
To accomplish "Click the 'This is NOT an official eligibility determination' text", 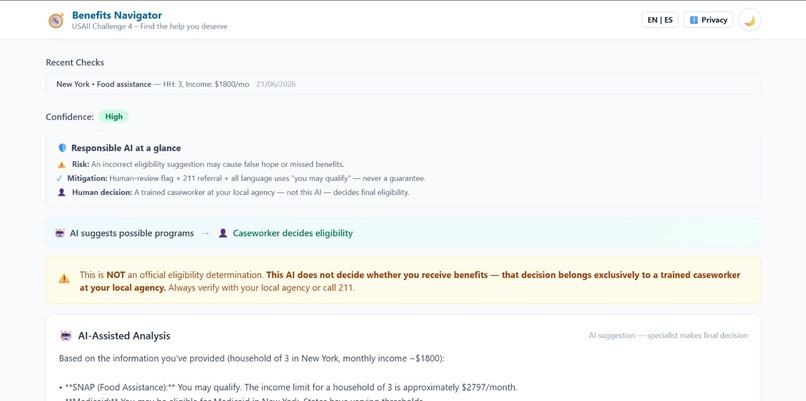I will pos(172,275).
